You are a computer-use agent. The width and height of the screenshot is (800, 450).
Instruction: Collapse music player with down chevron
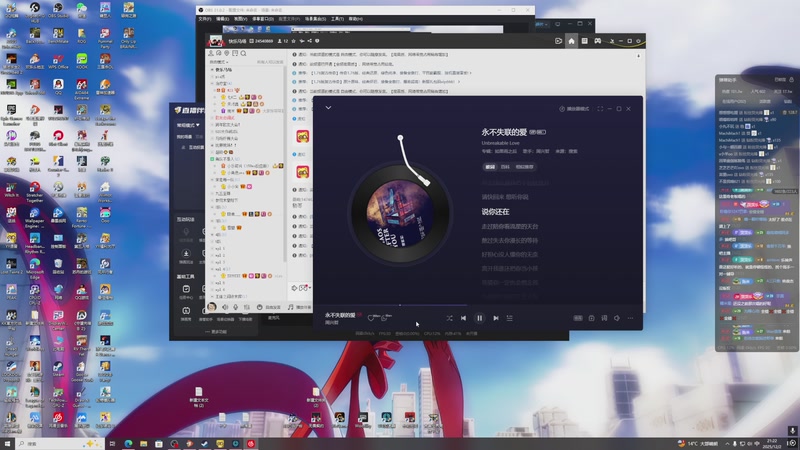coord(329,108)
